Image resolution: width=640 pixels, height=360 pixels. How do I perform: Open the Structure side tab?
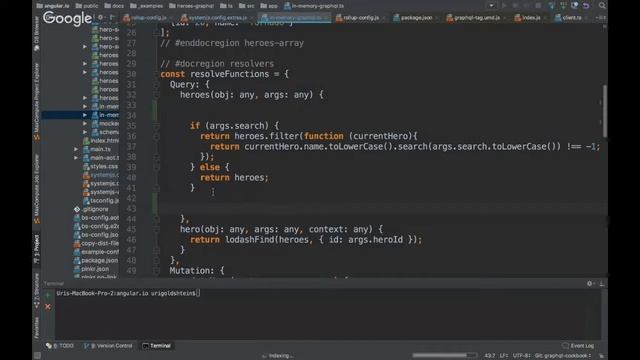click(37, 291)
